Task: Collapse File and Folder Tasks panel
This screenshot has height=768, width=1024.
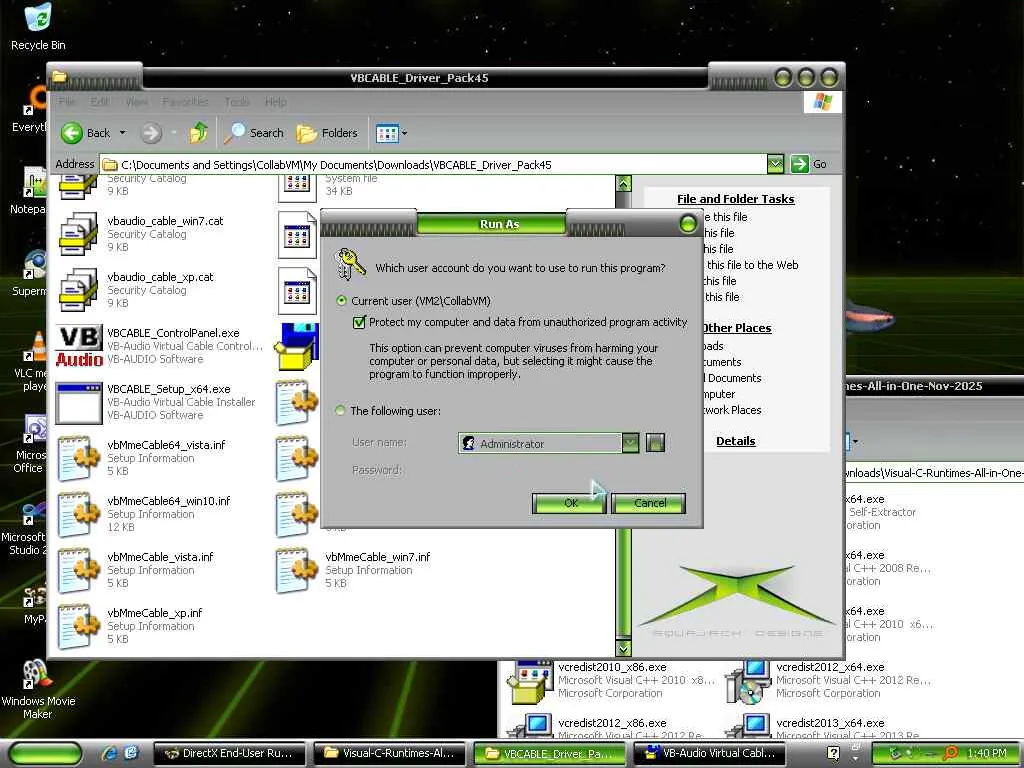Action: (x=735, y=199)
